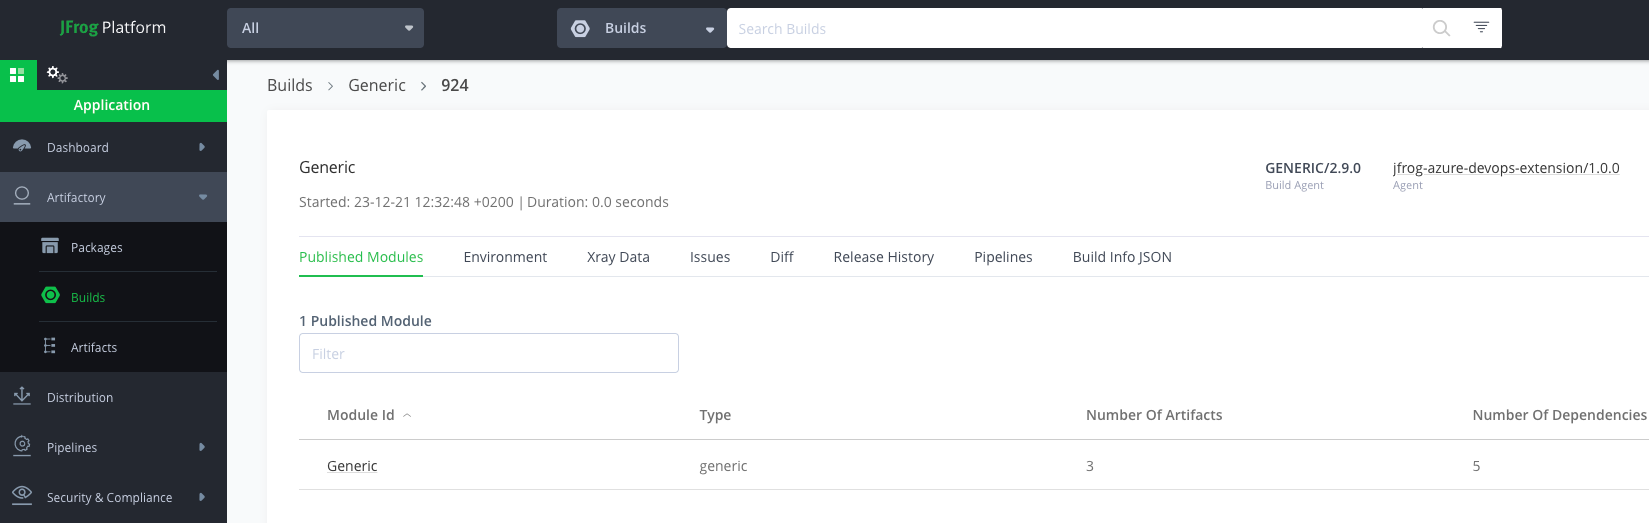
Task: Open the Build Info JSON tab
Action: [x=1121, y=257]
